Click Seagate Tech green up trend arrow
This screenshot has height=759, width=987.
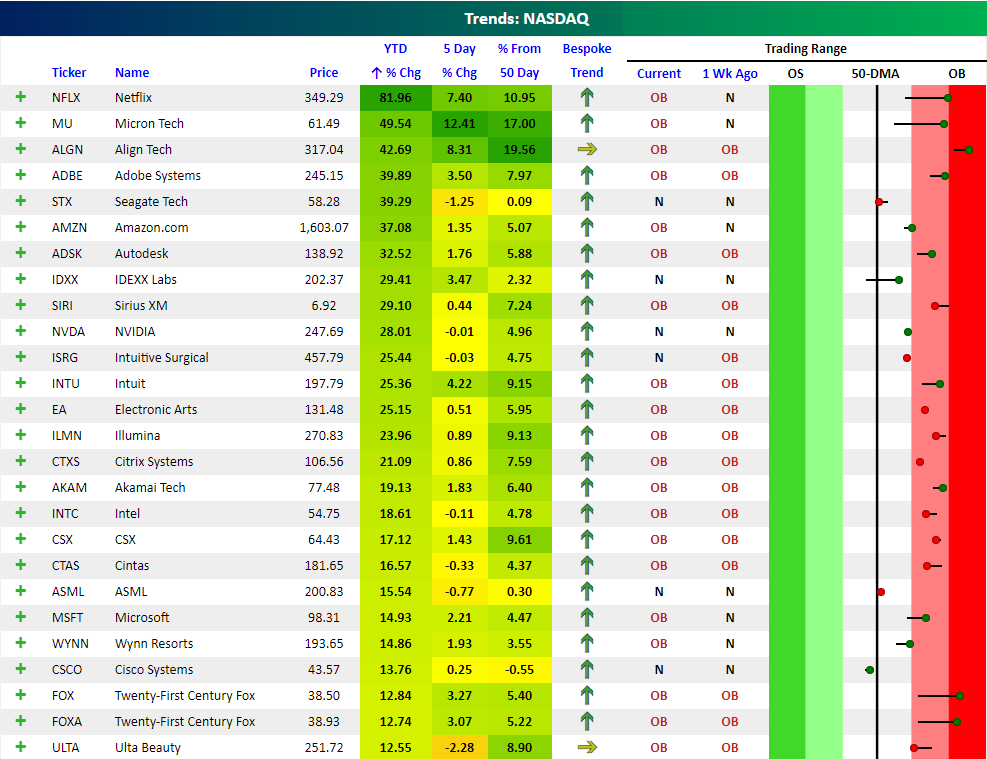pyautogui.click(x=587, y=201)
